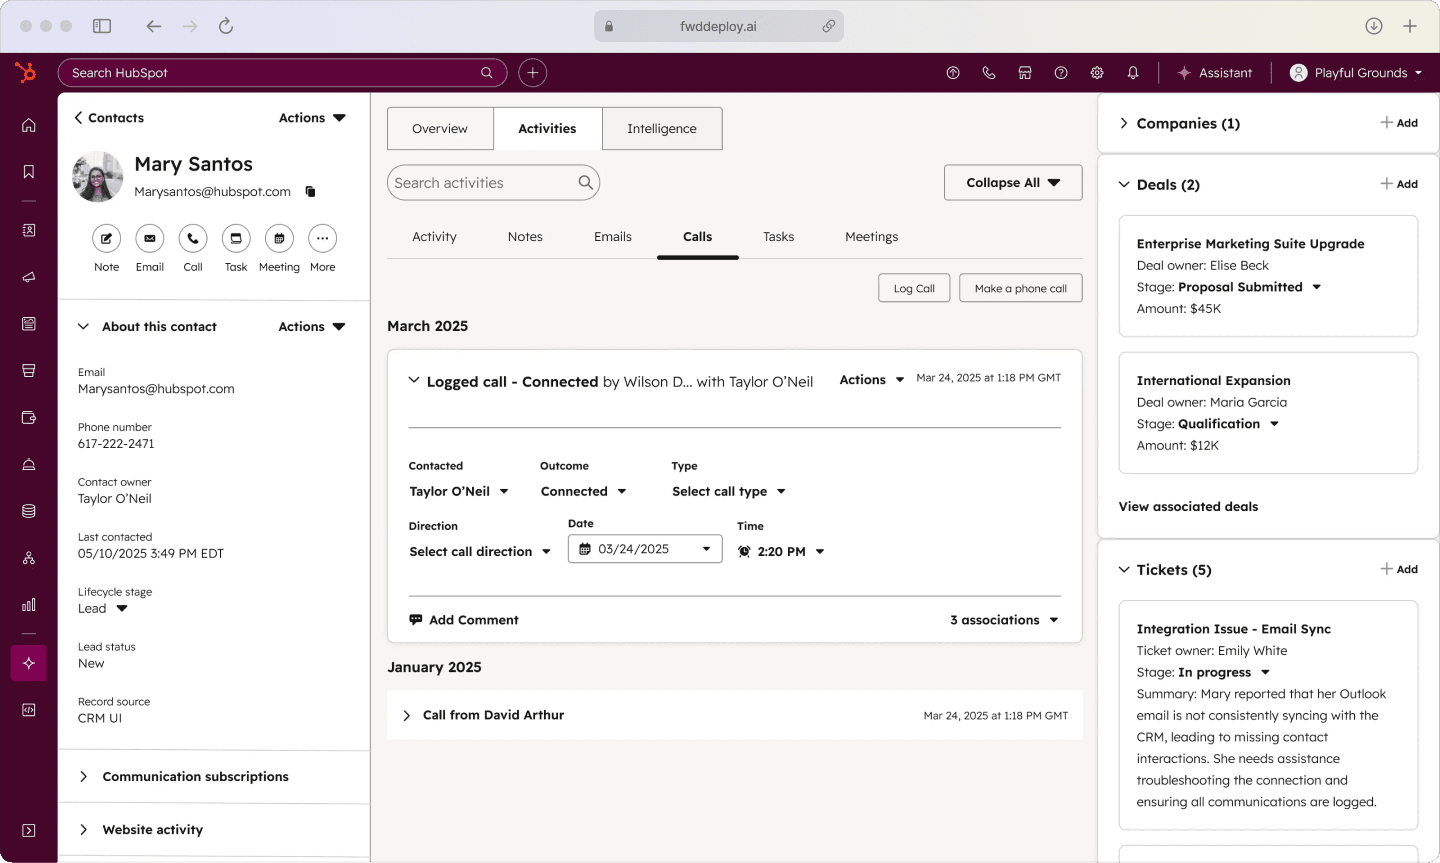The width and height of the screenshot is (1440, 863).
Task: Collapse the About this contact section
Action: (83, 327)
